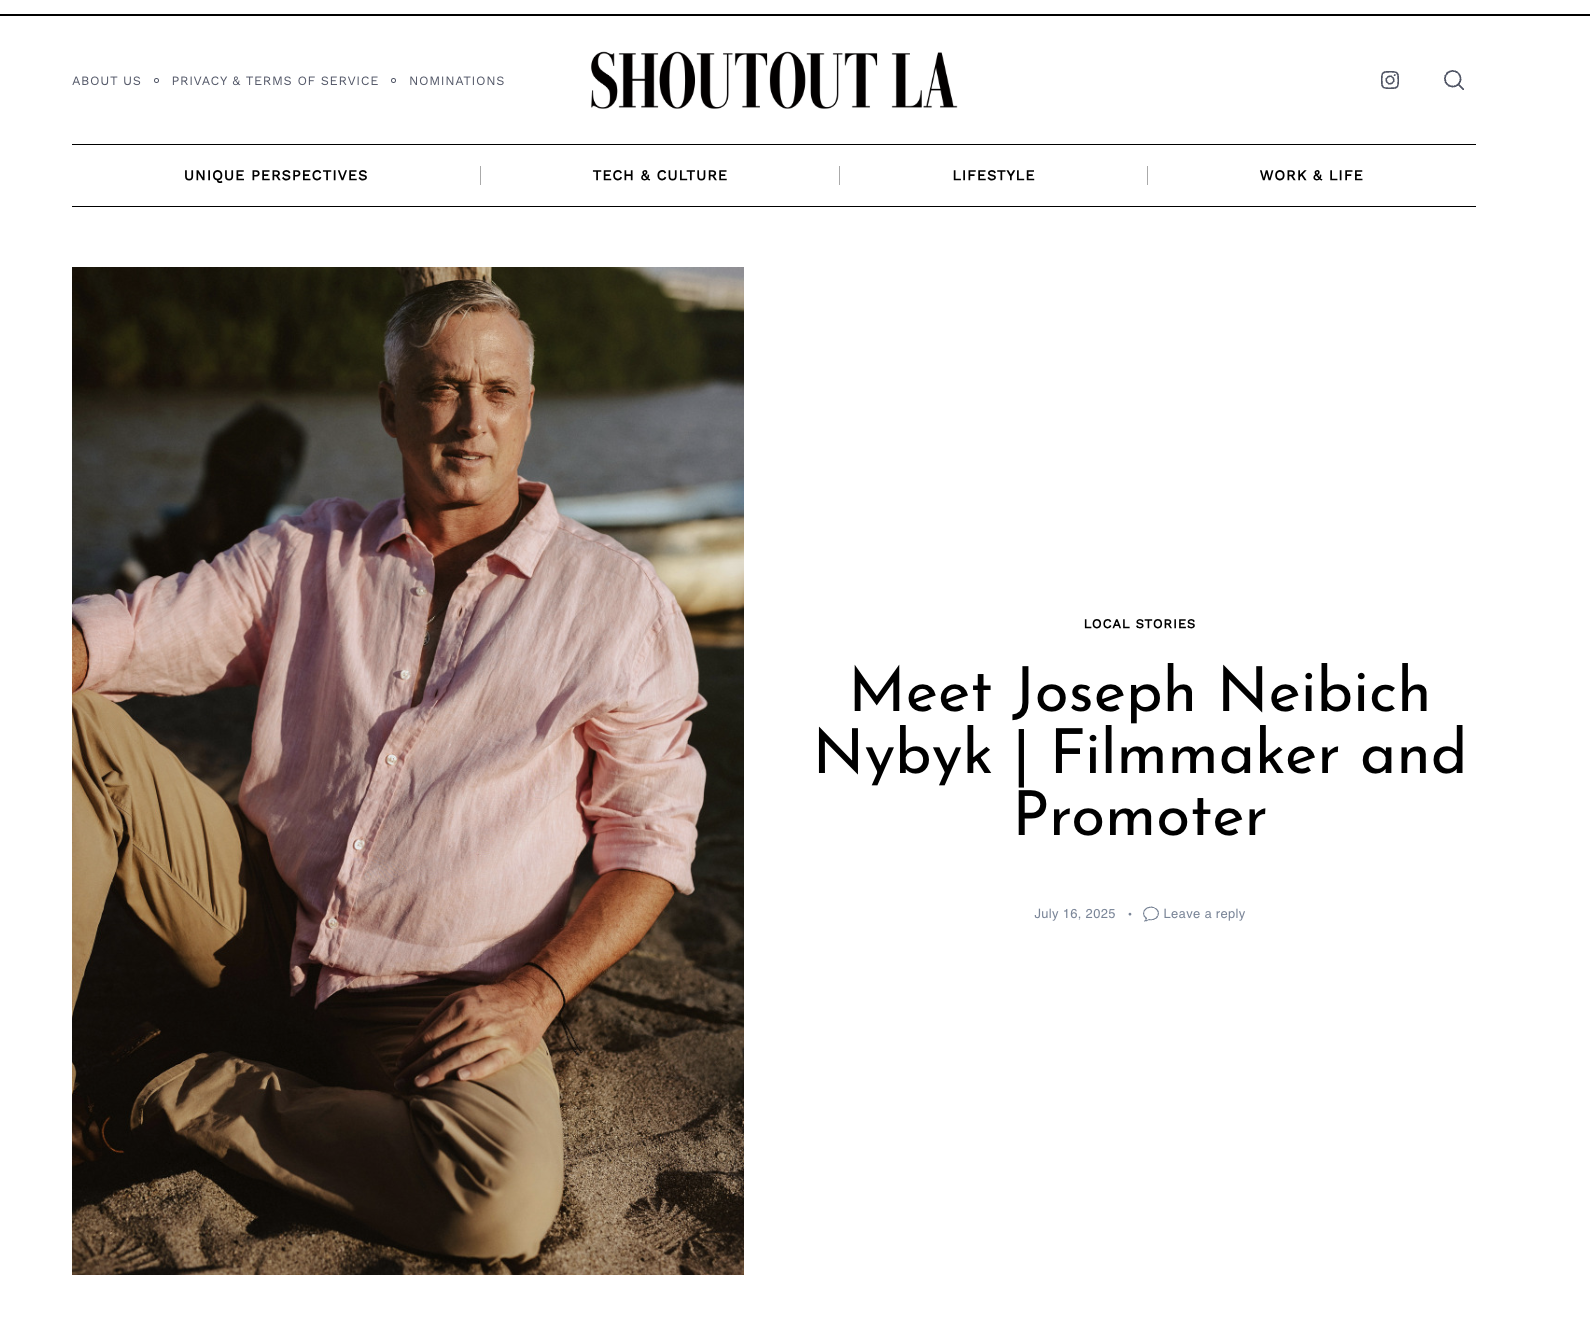The image size is (1590, 1318).
Task: Click the dot separator between date and reply link
Action: (1131, 913)
